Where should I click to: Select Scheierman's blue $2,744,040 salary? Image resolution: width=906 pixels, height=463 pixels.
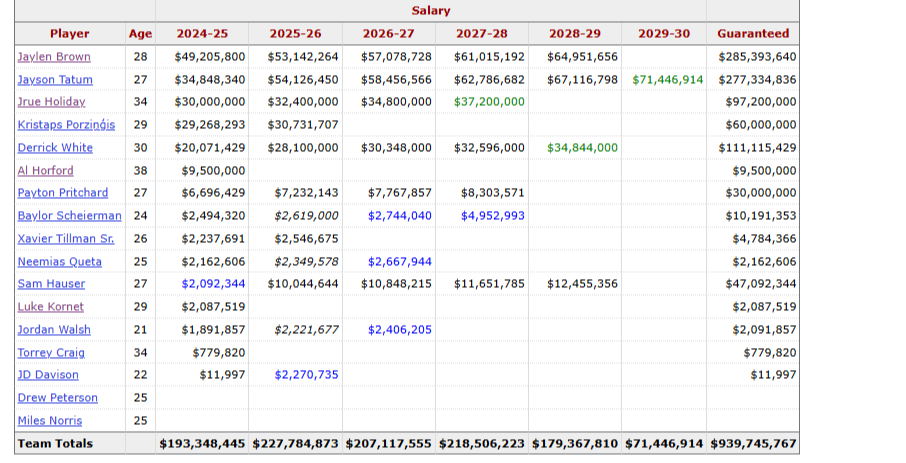(x=399, y=216)
